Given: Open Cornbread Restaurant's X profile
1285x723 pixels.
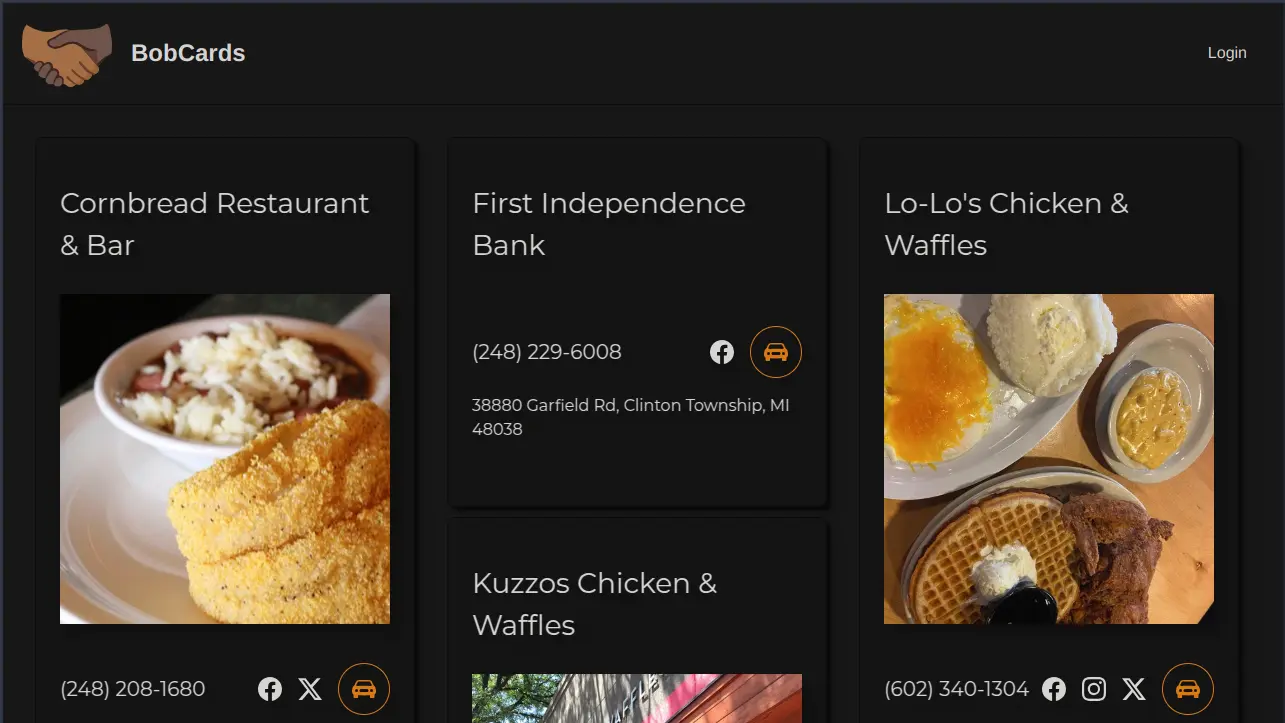Looking at the screenshot, I should 311,689.
